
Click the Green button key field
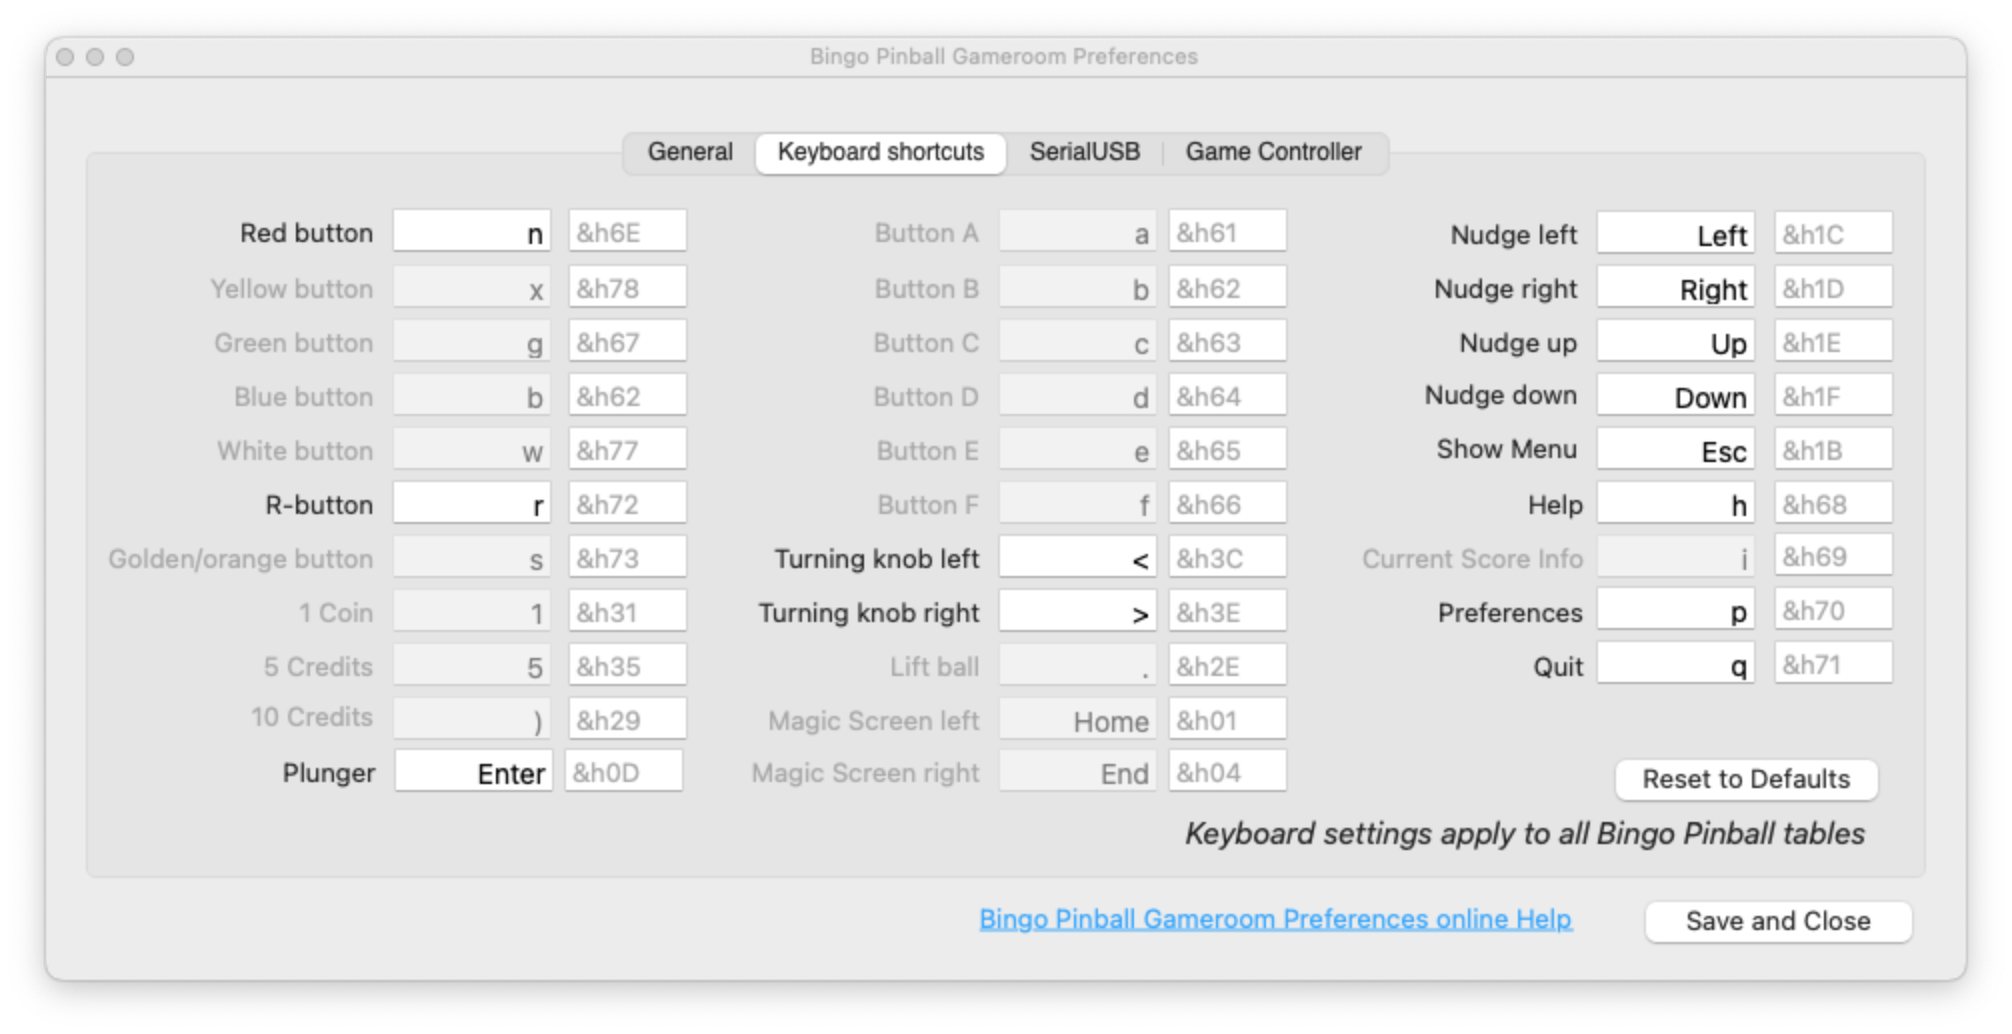472,341
